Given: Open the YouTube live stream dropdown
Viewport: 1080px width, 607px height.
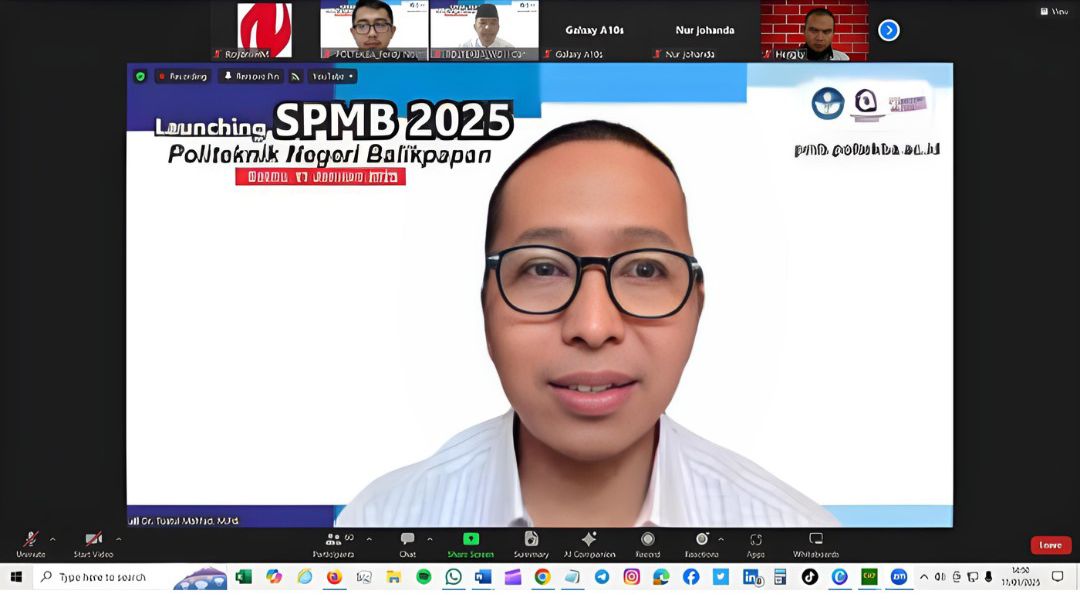Looking at the screenshot, I should click(332, 76).
